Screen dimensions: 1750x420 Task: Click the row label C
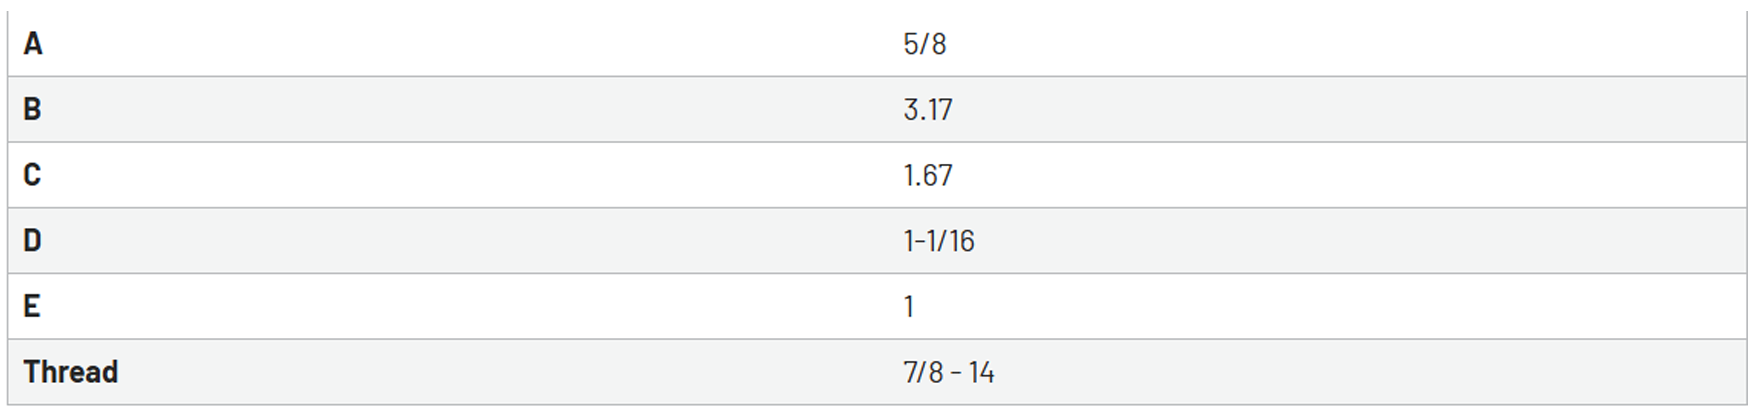(33, 175)
